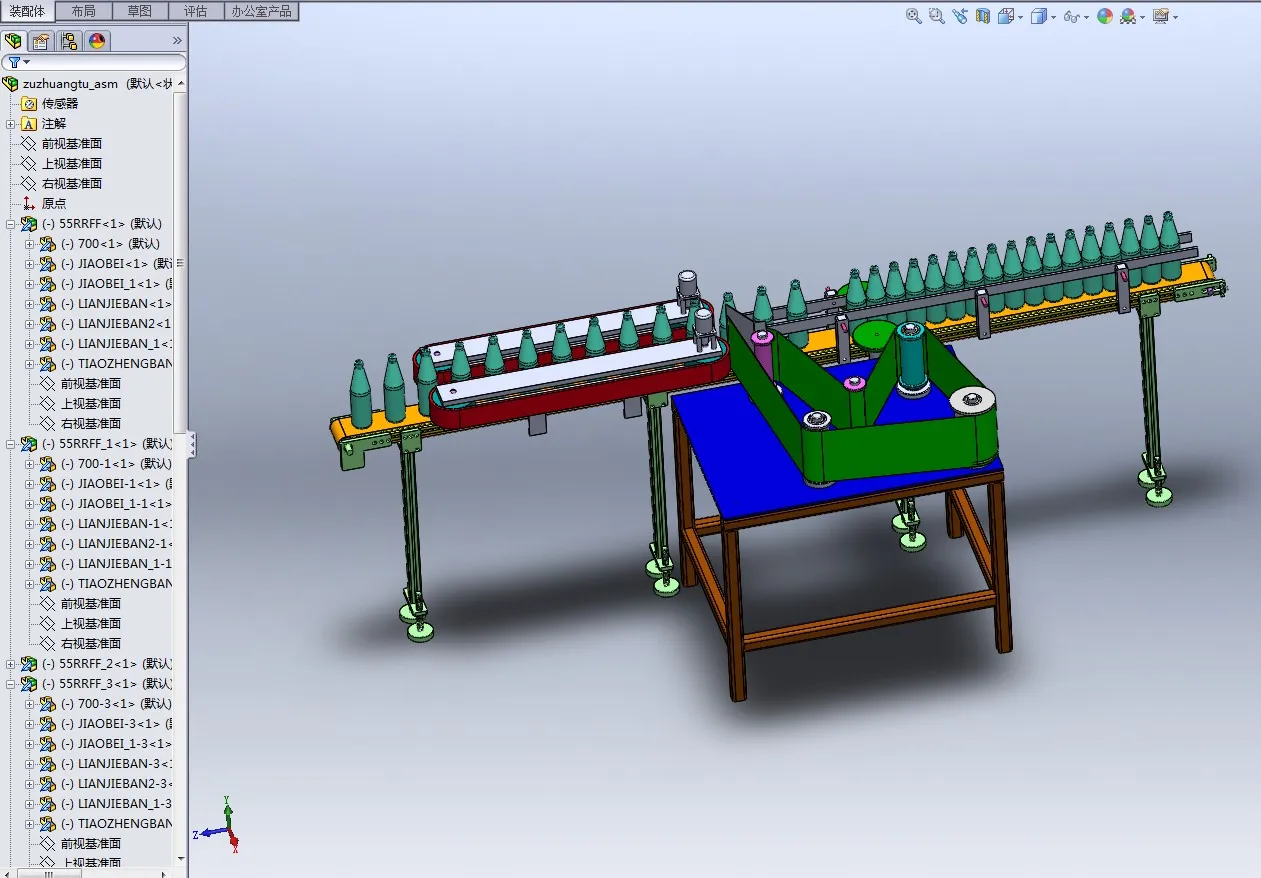1261x878 pixels.
Task: Click the feature panel collapse handle
Action: 192,445
